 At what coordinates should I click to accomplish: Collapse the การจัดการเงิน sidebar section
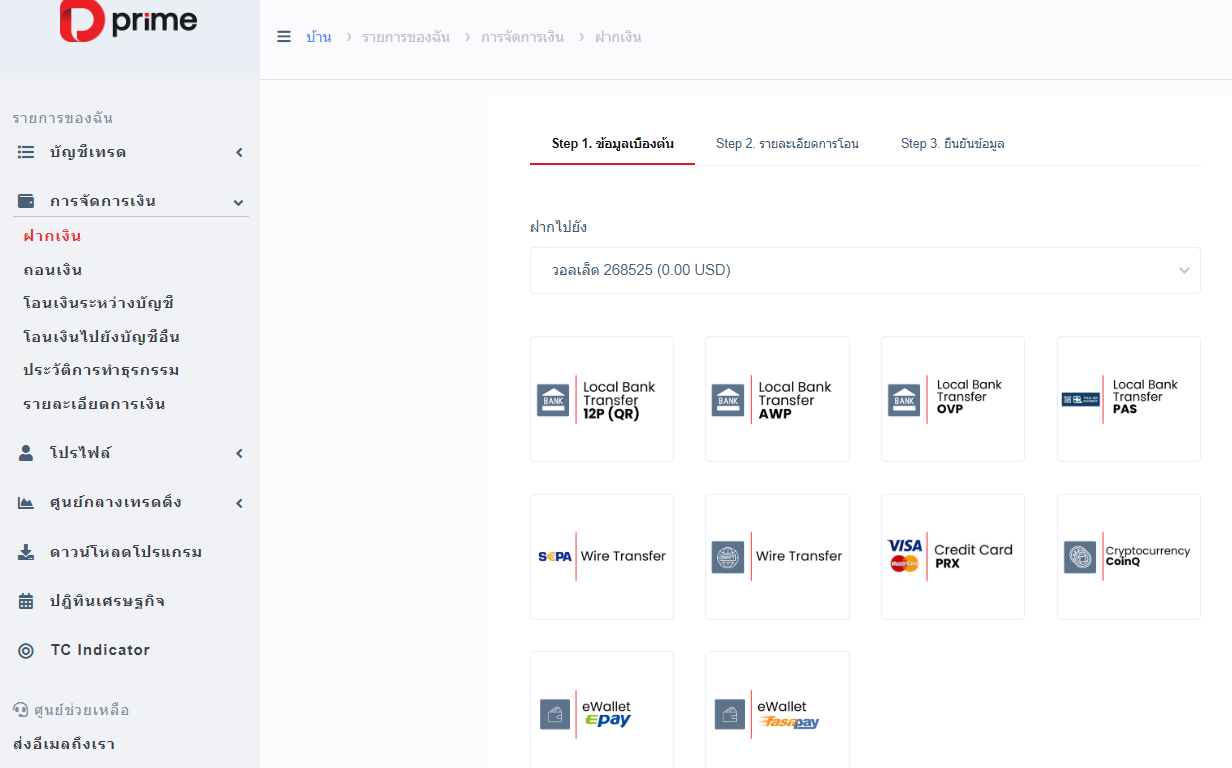130,201
